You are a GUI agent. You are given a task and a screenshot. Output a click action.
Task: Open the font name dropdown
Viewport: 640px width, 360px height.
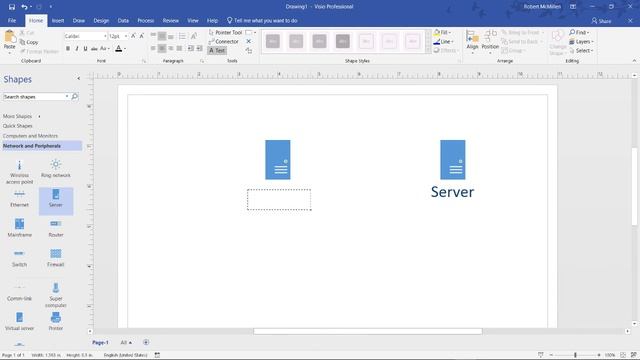105,36
